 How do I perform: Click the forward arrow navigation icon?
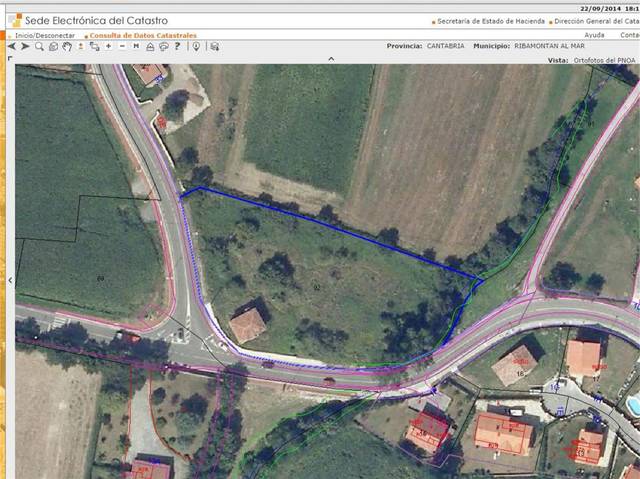(25, 46)
